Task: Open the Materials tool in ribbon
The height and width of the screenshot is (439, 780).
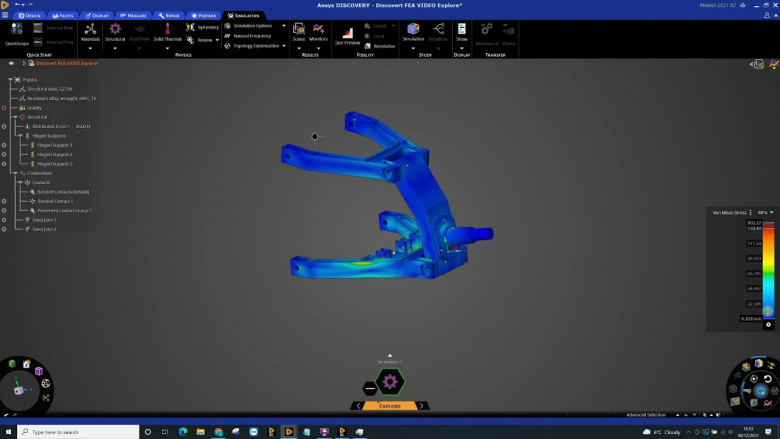Action: coord(90,30)
